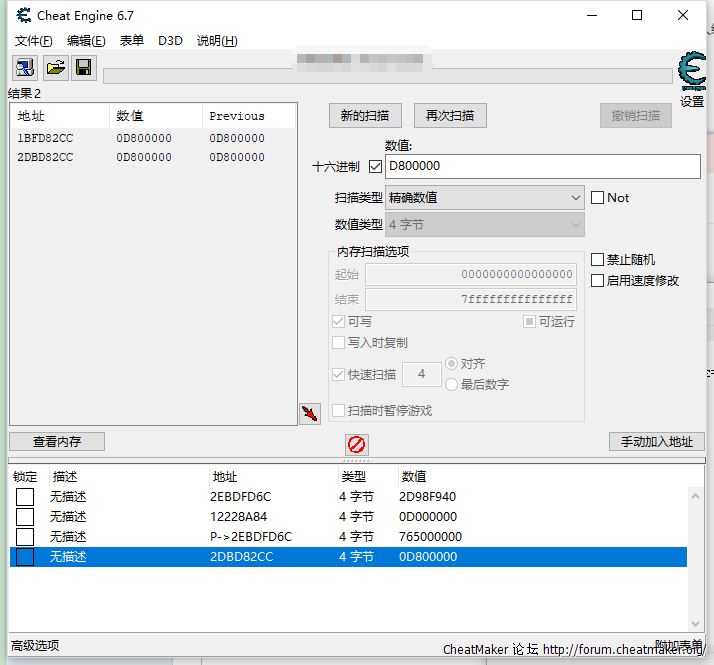Click the 新的扫描 button

point(365,115)
